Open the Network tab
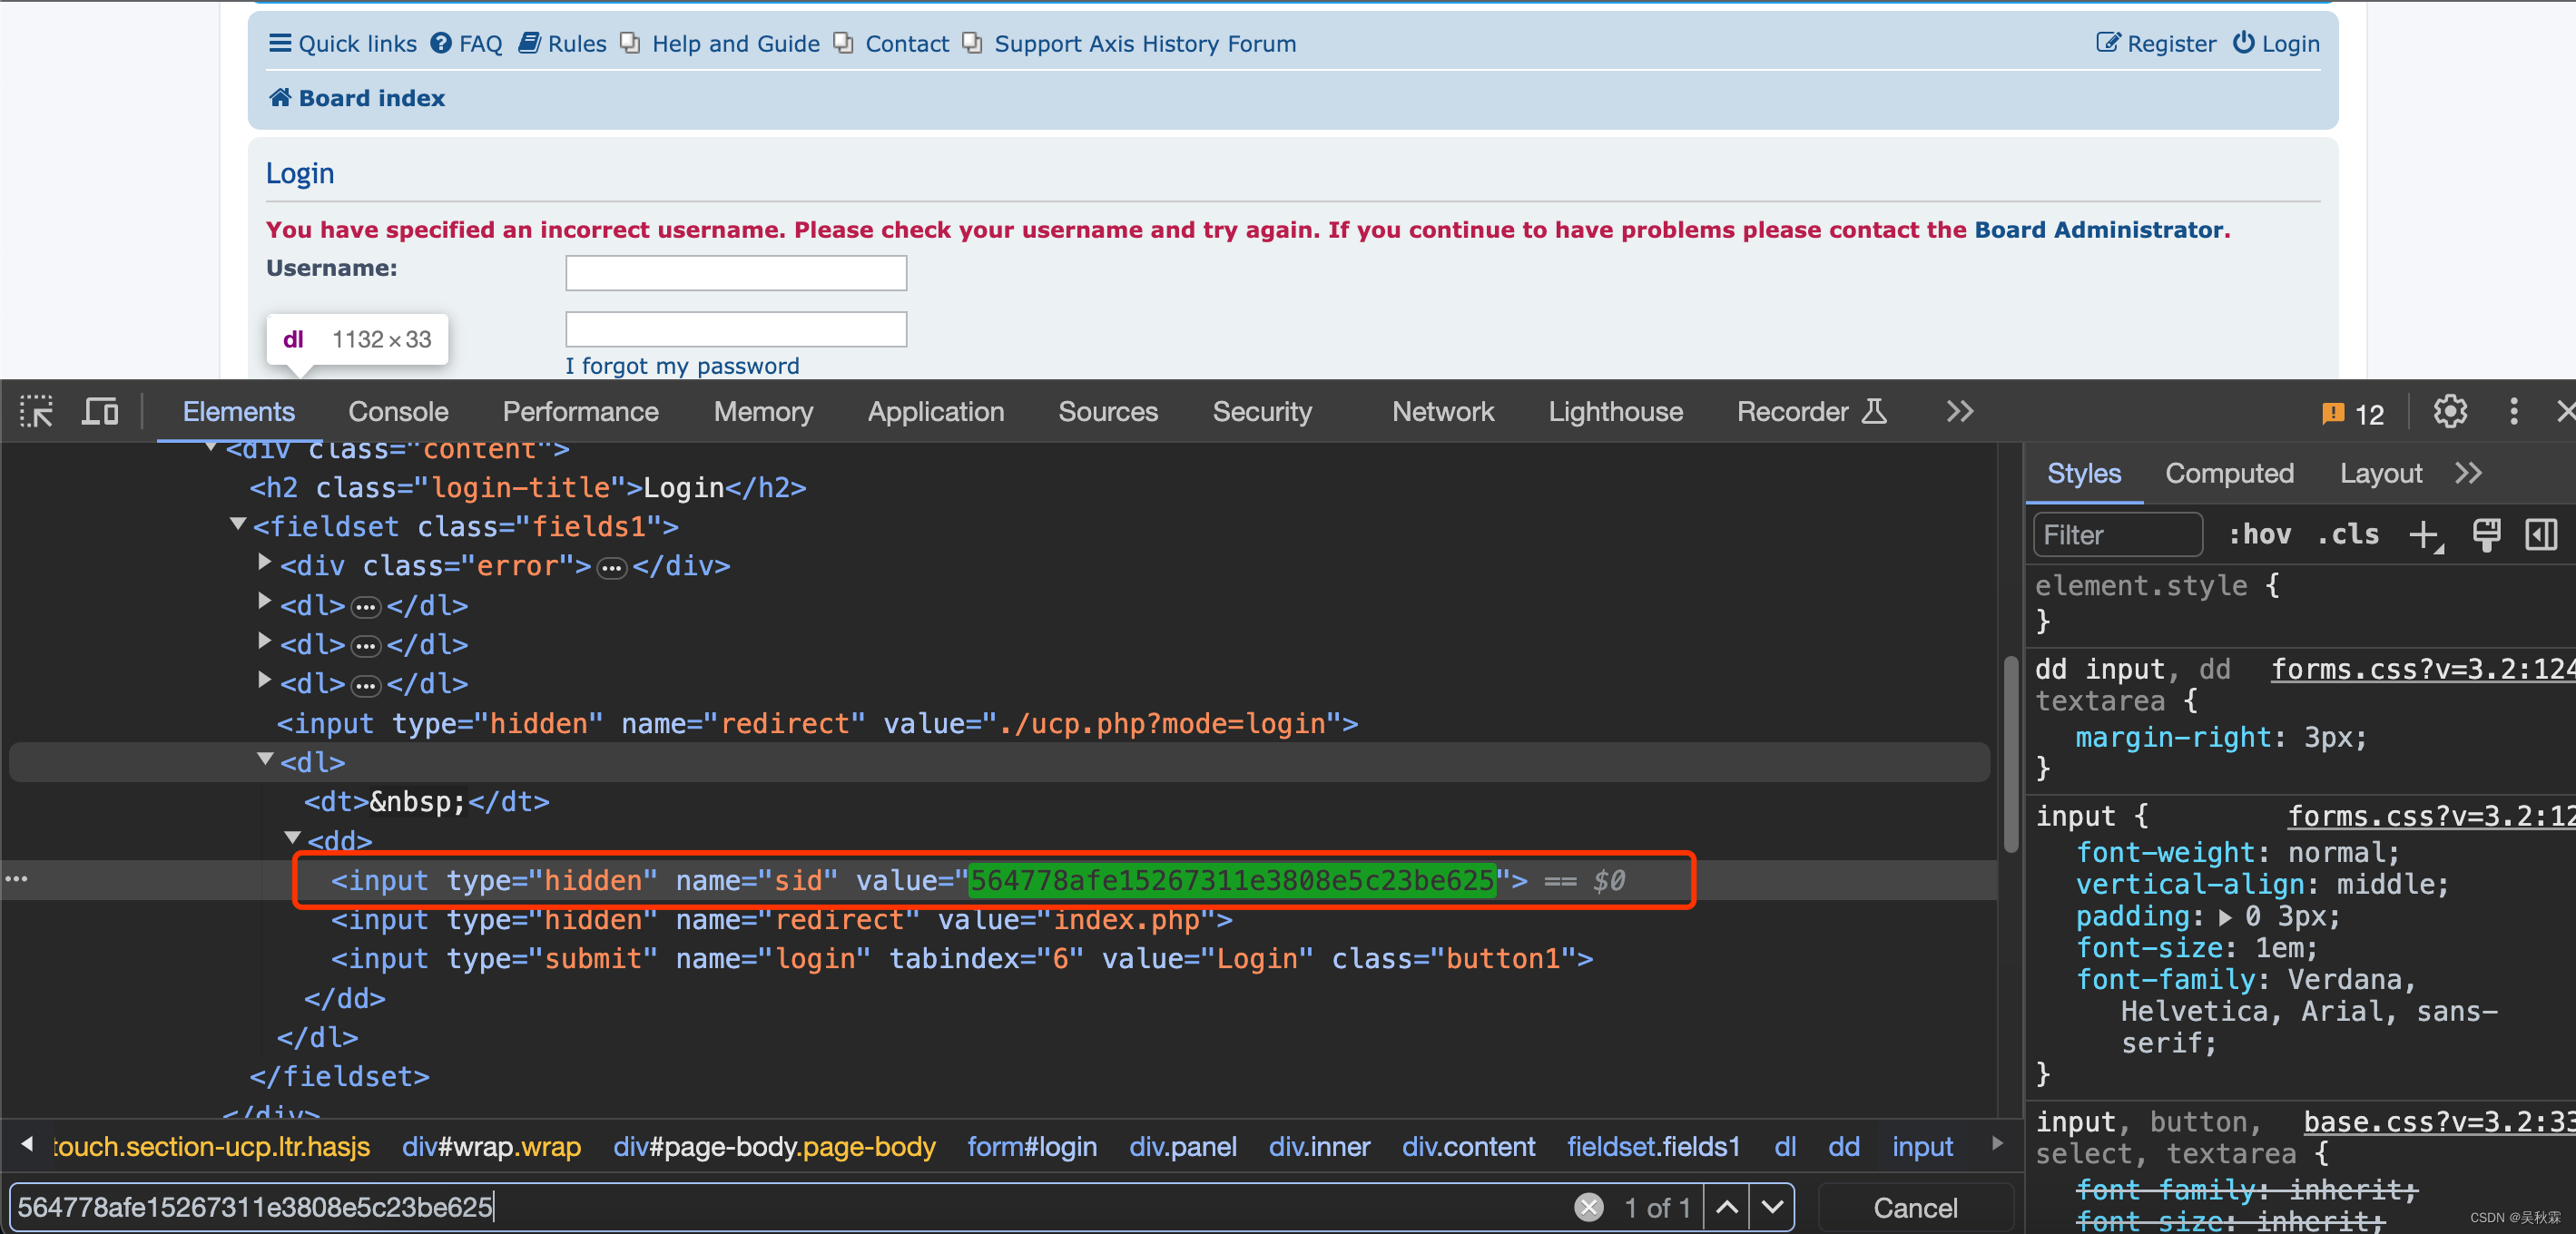This screenshot has height=1234, width=2576. coord(1443,412)
